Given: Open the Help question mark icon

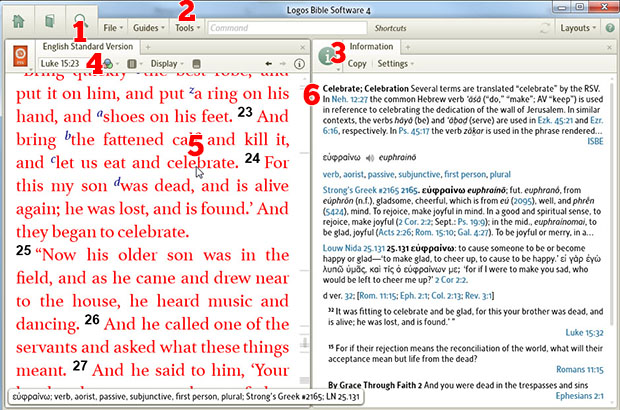Looking at the screenshot, I should tap(610, 28).
